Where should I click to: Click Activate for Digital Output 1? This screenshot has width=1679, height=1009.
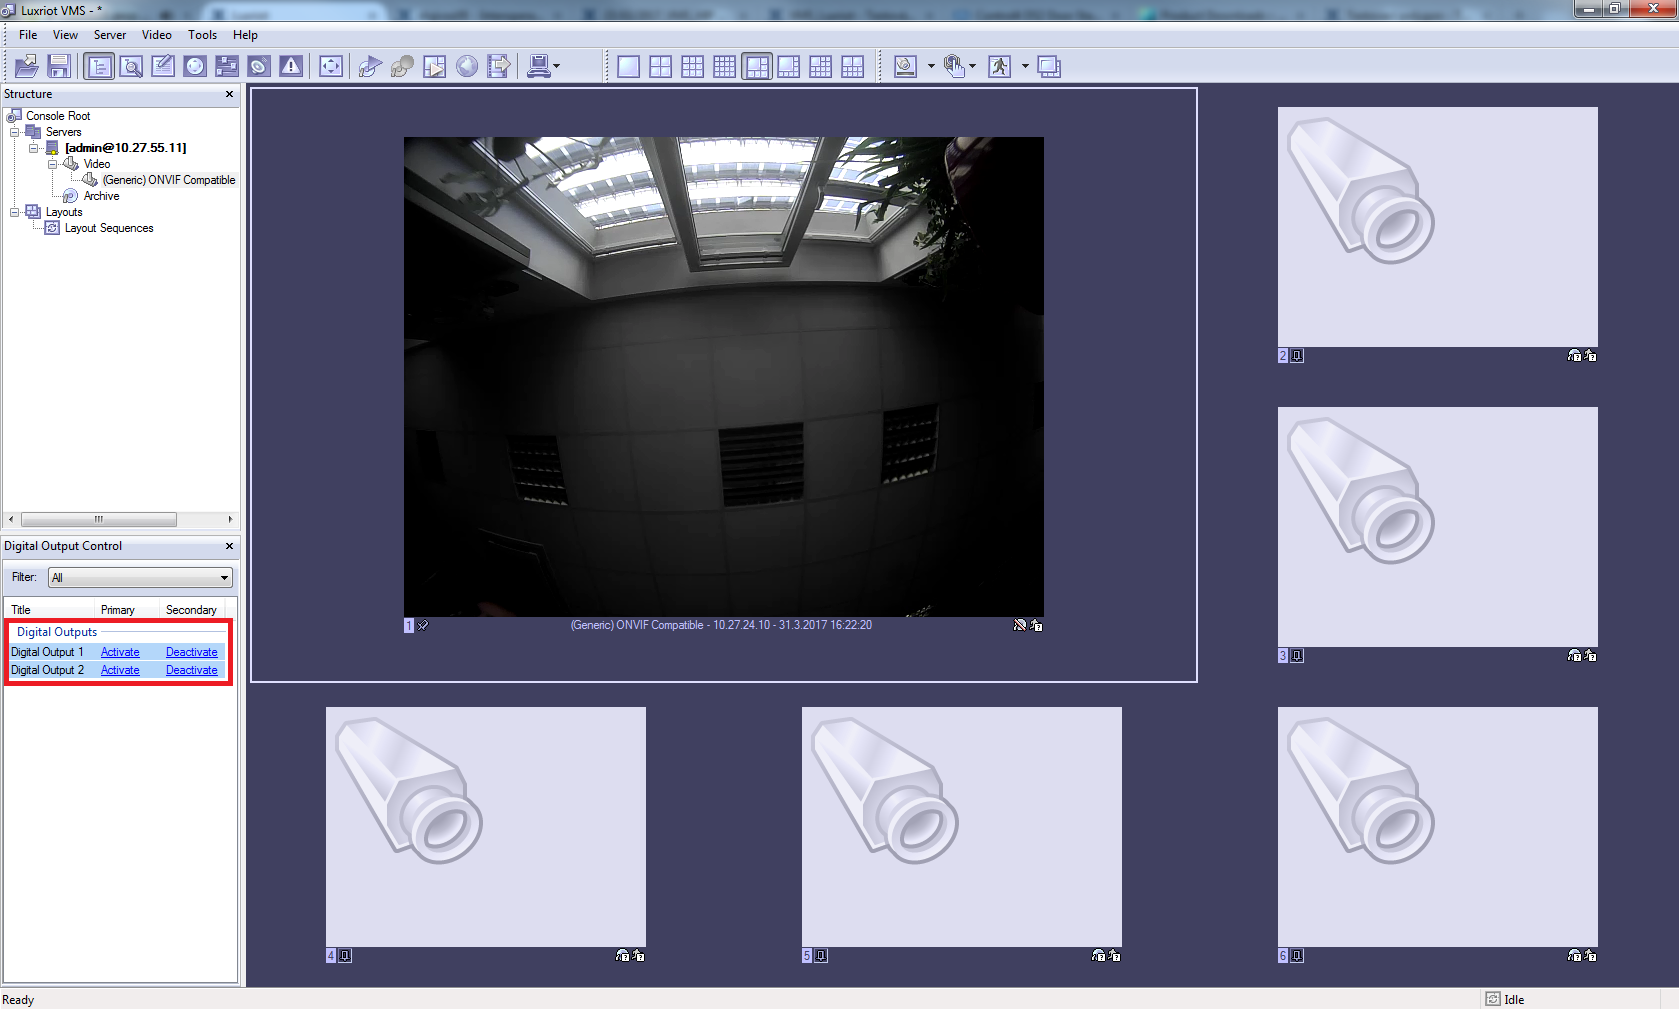pos(120,652)
